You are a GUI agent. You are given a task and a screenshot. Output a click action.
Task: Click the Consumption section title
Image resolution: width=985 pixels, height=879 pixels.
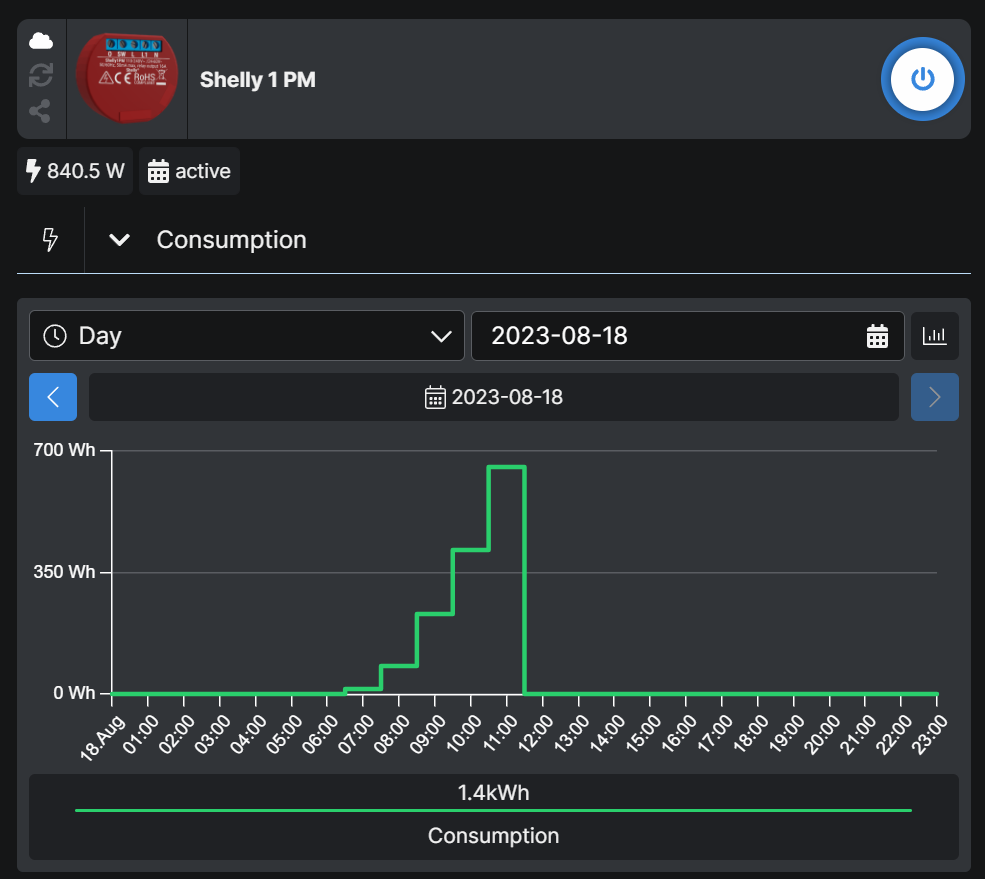click(231, 240)
